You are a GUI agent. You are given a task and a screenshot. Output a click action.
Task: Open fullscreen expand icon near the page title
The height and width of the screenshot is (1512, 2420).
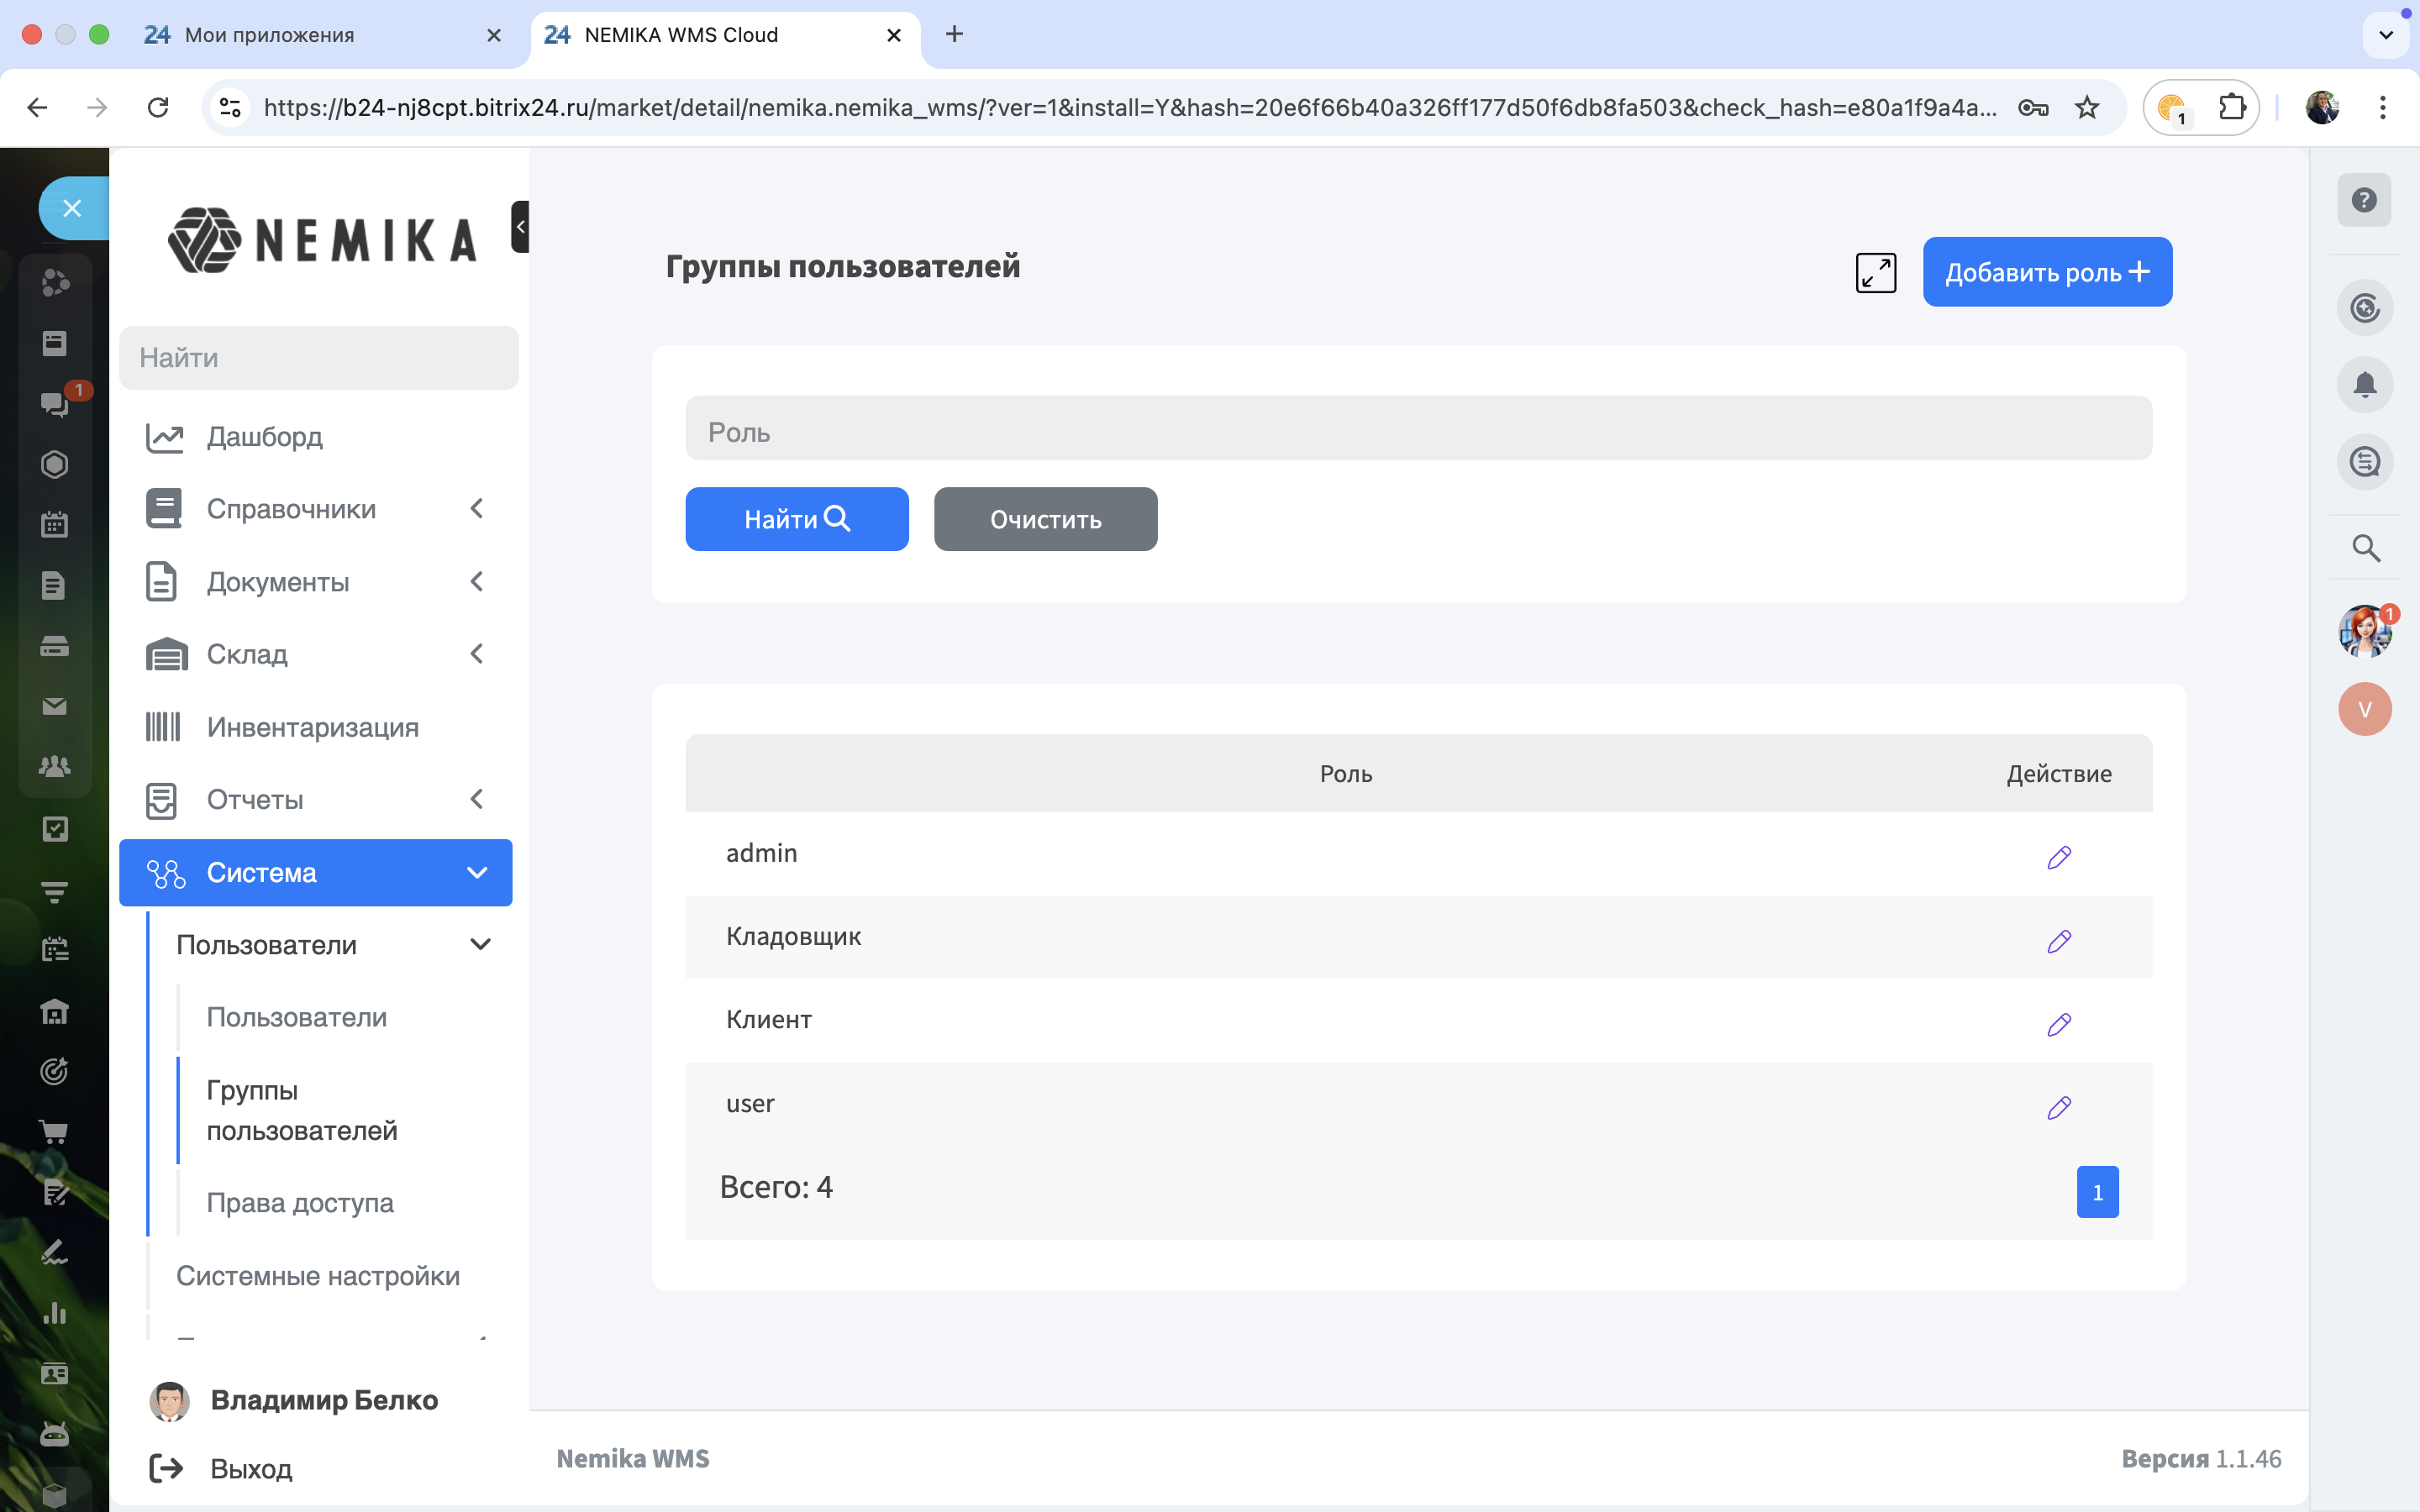(1875, 272)
